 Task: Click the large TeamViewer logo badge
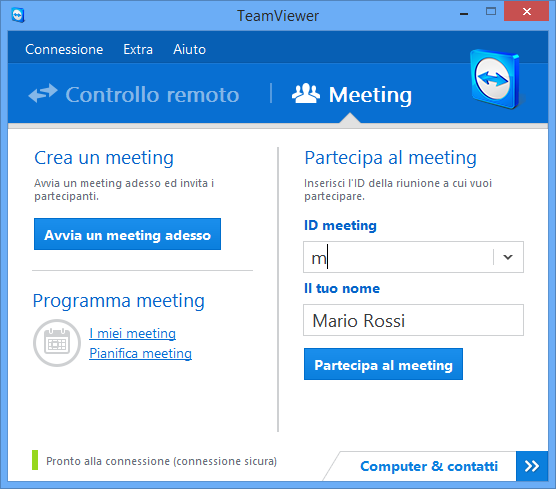click(495, 79)
